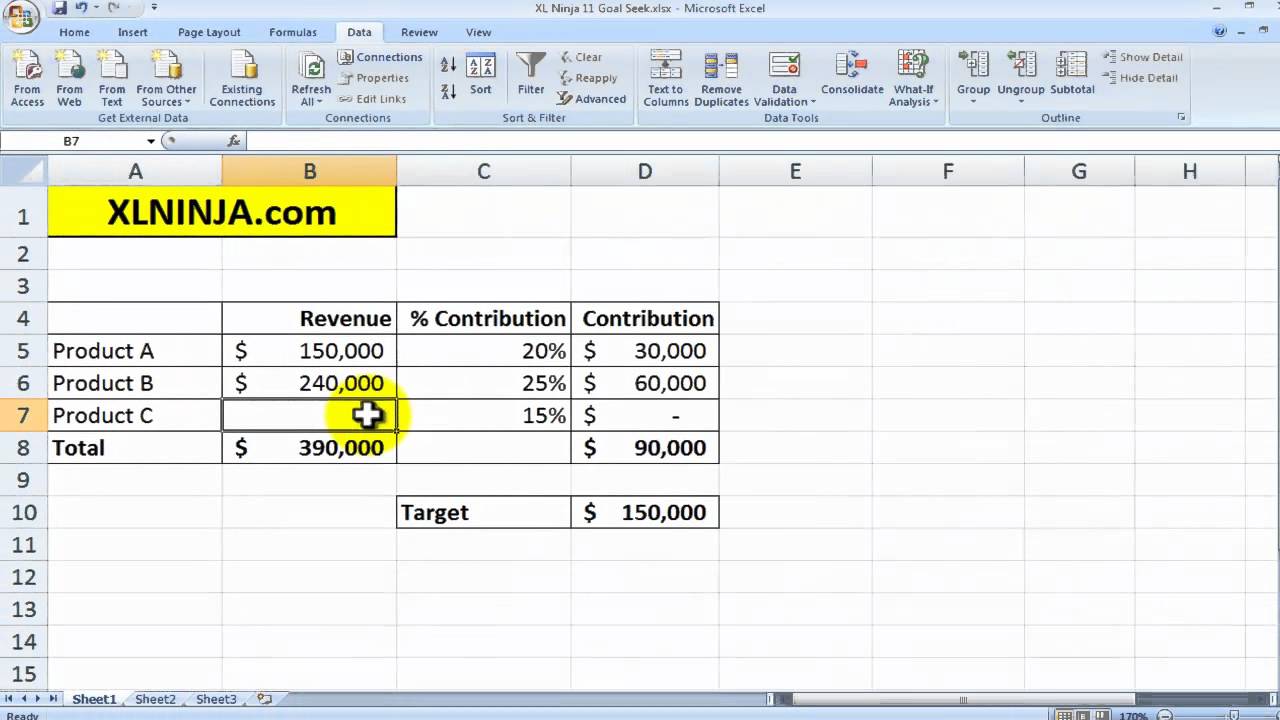Open From Other Sources dropdown
Image resolution: width=1280 pixels, height=720 pixels.
(x=166, y=79)
